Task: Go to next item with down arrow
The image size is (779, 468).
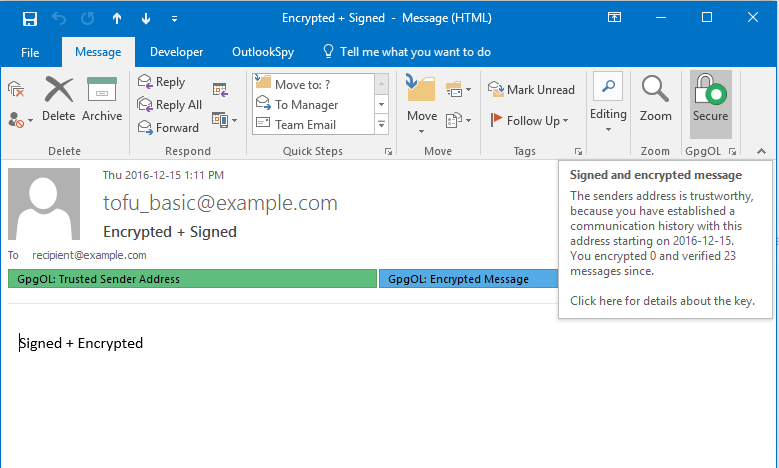Action: pyautogui.click(x=146, y=18)
